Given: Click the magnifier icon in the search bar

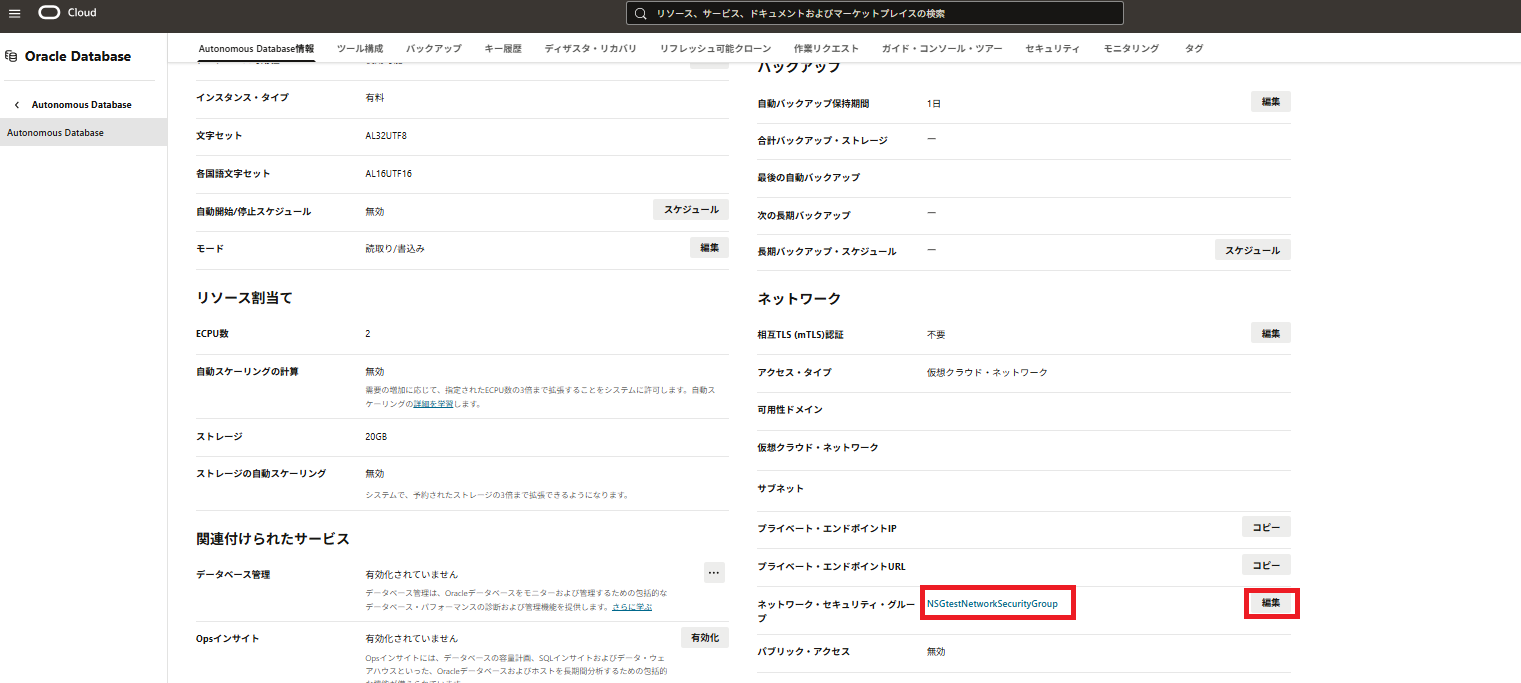Looking at the screenshot, I should 641,13.
